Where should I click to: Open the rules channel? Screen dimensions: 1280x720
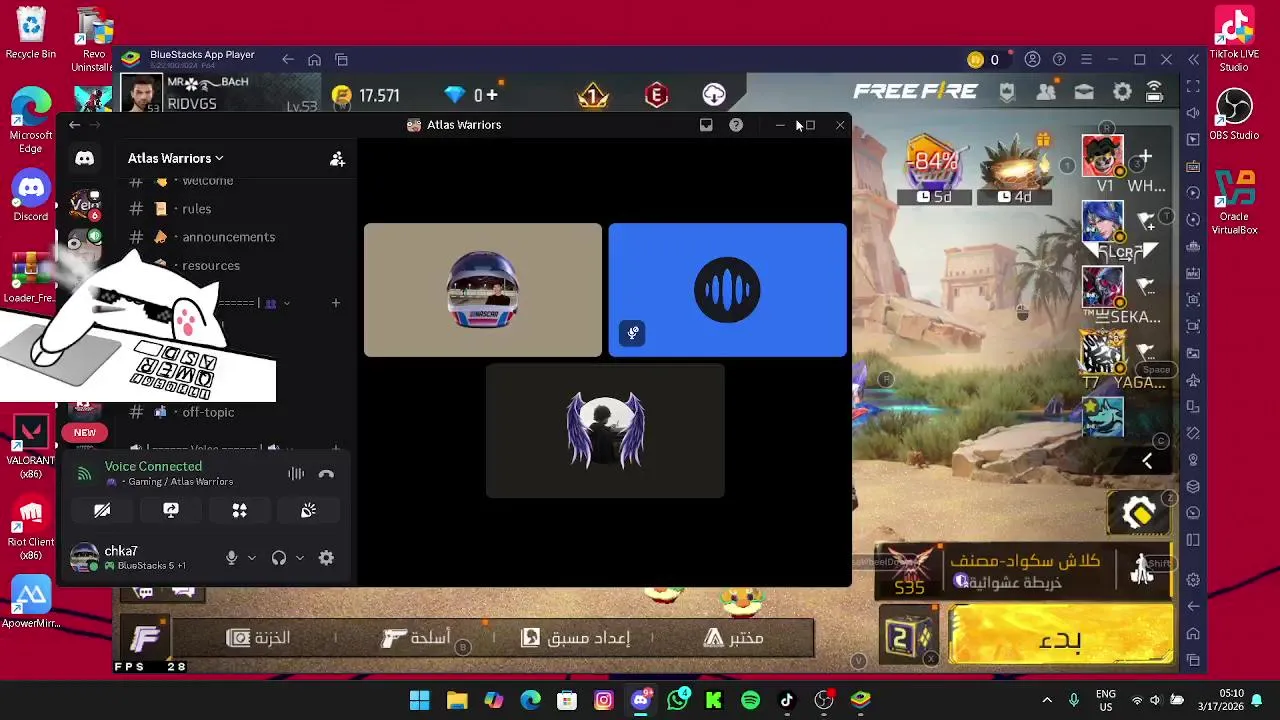tap(197, 209)
